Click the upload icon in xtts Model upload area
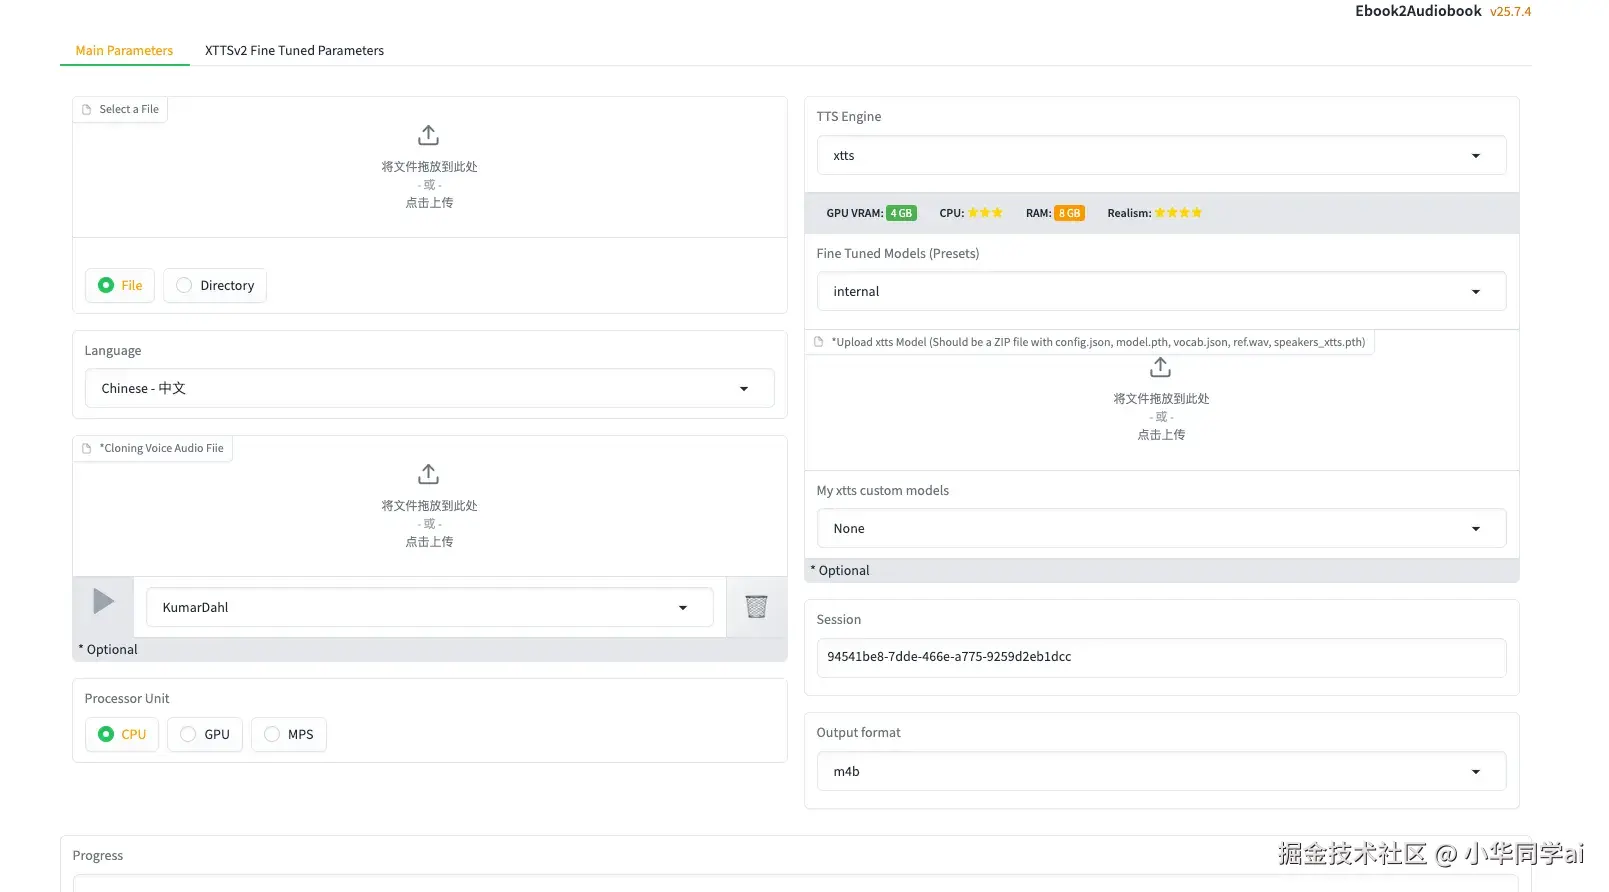 [x=1160, y=368]
